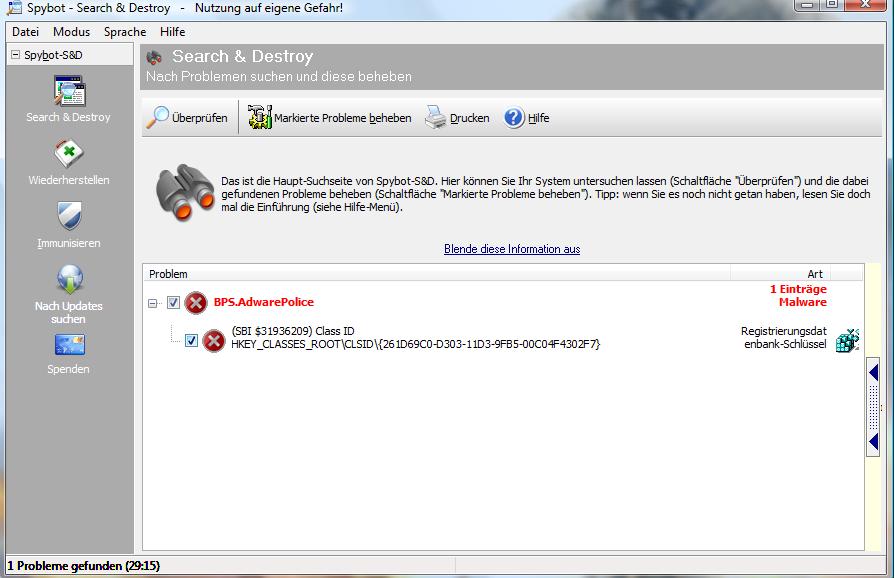Click the header icon beside Search & Destroy title
The height and width of the screenshot is (578, 895).
coord(154,57)
